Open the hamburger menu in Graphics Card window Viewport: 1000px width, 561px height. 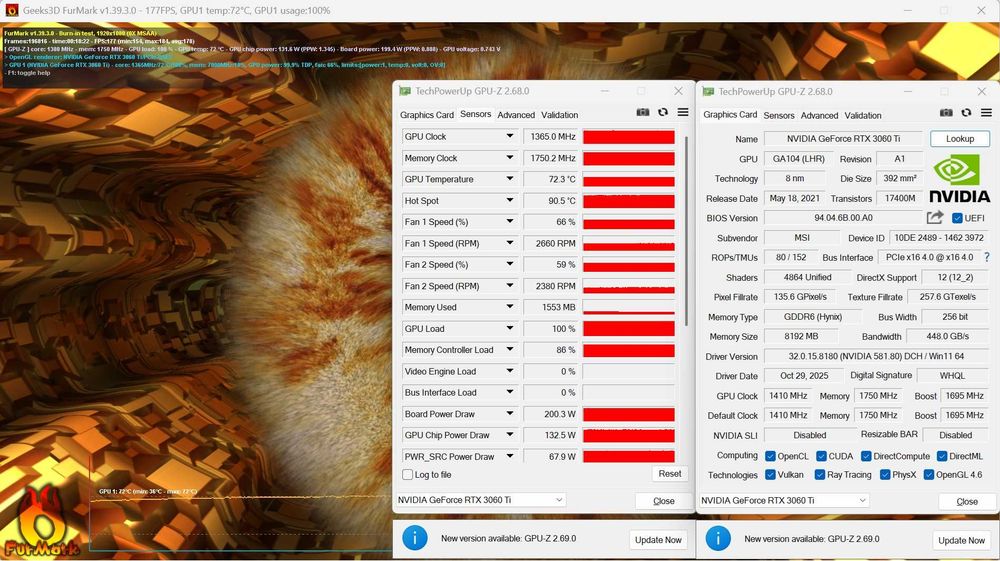click(x=986, y=113)
